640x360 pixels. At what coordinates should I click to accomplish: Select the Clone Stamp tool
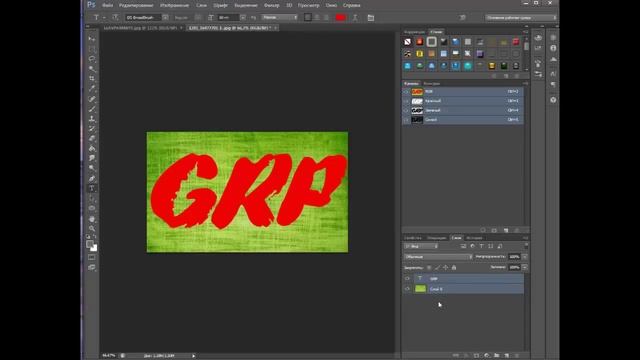(x=92, y=119)
